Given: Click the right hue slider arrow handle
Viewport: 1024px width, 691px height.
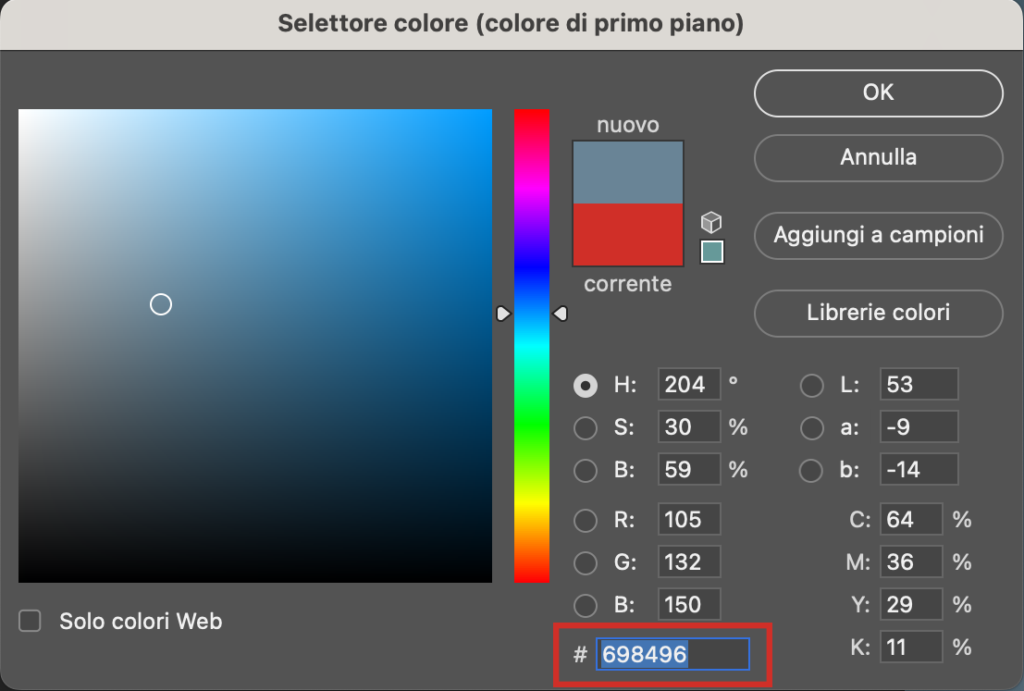Looking at the screenshot, I should [x=560, y=314].
